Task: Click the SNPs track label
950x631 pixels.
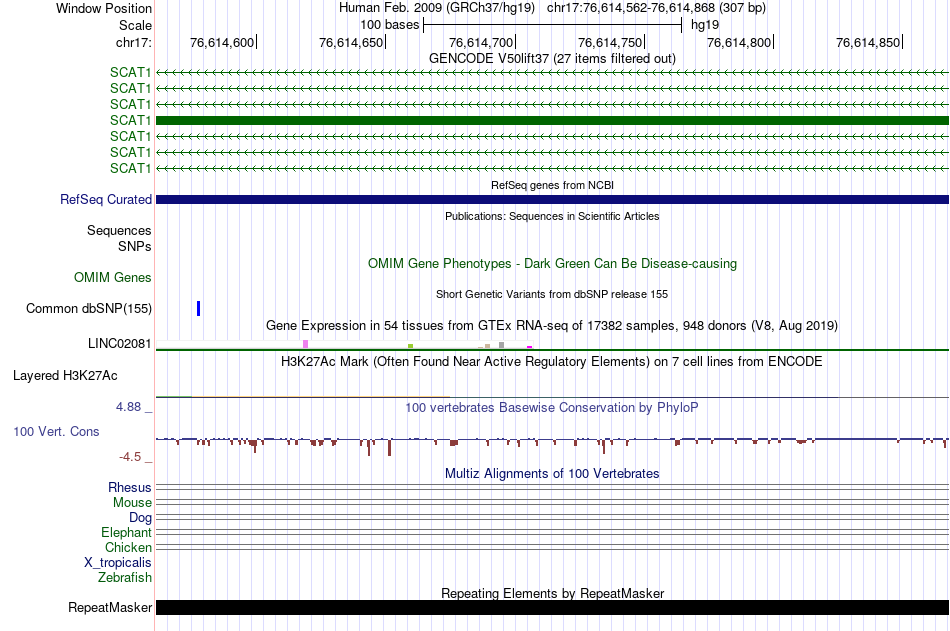Action: pyautogui.click(x=135, y=247)
